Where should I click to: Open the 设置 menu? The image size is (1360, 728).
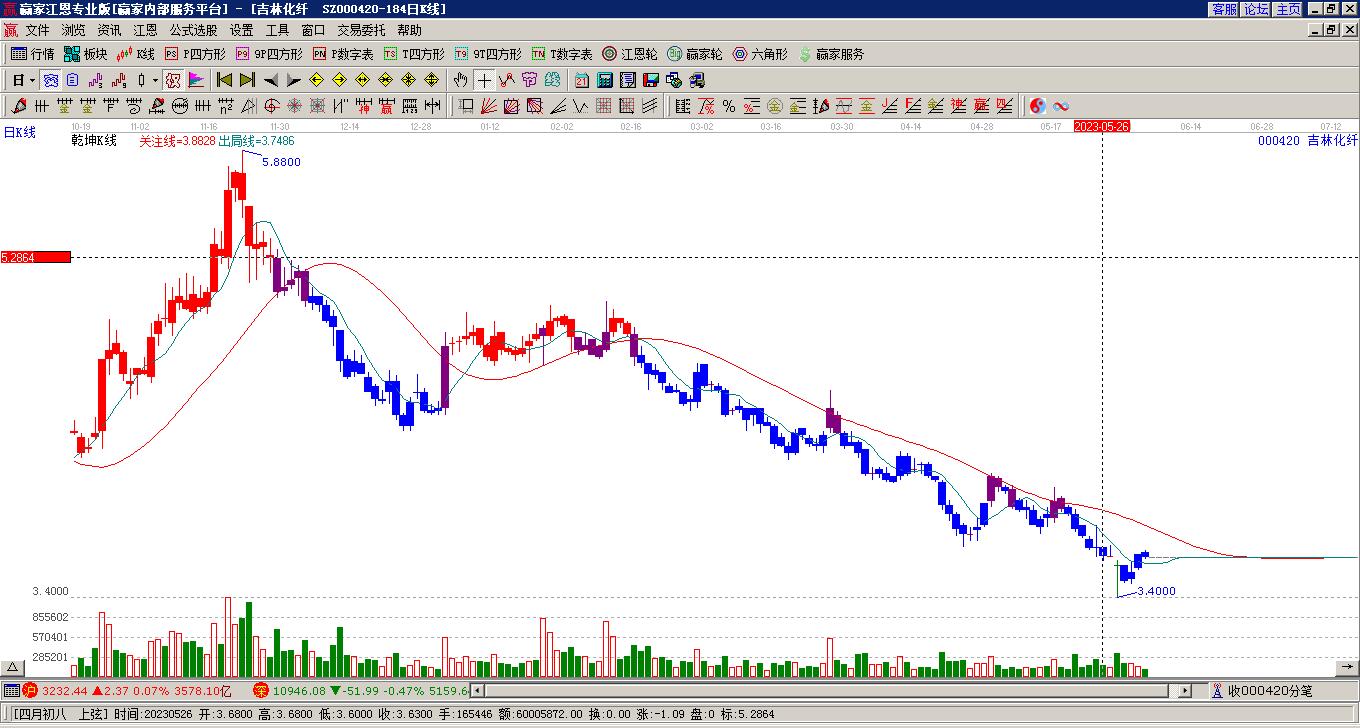coord(241,31)
